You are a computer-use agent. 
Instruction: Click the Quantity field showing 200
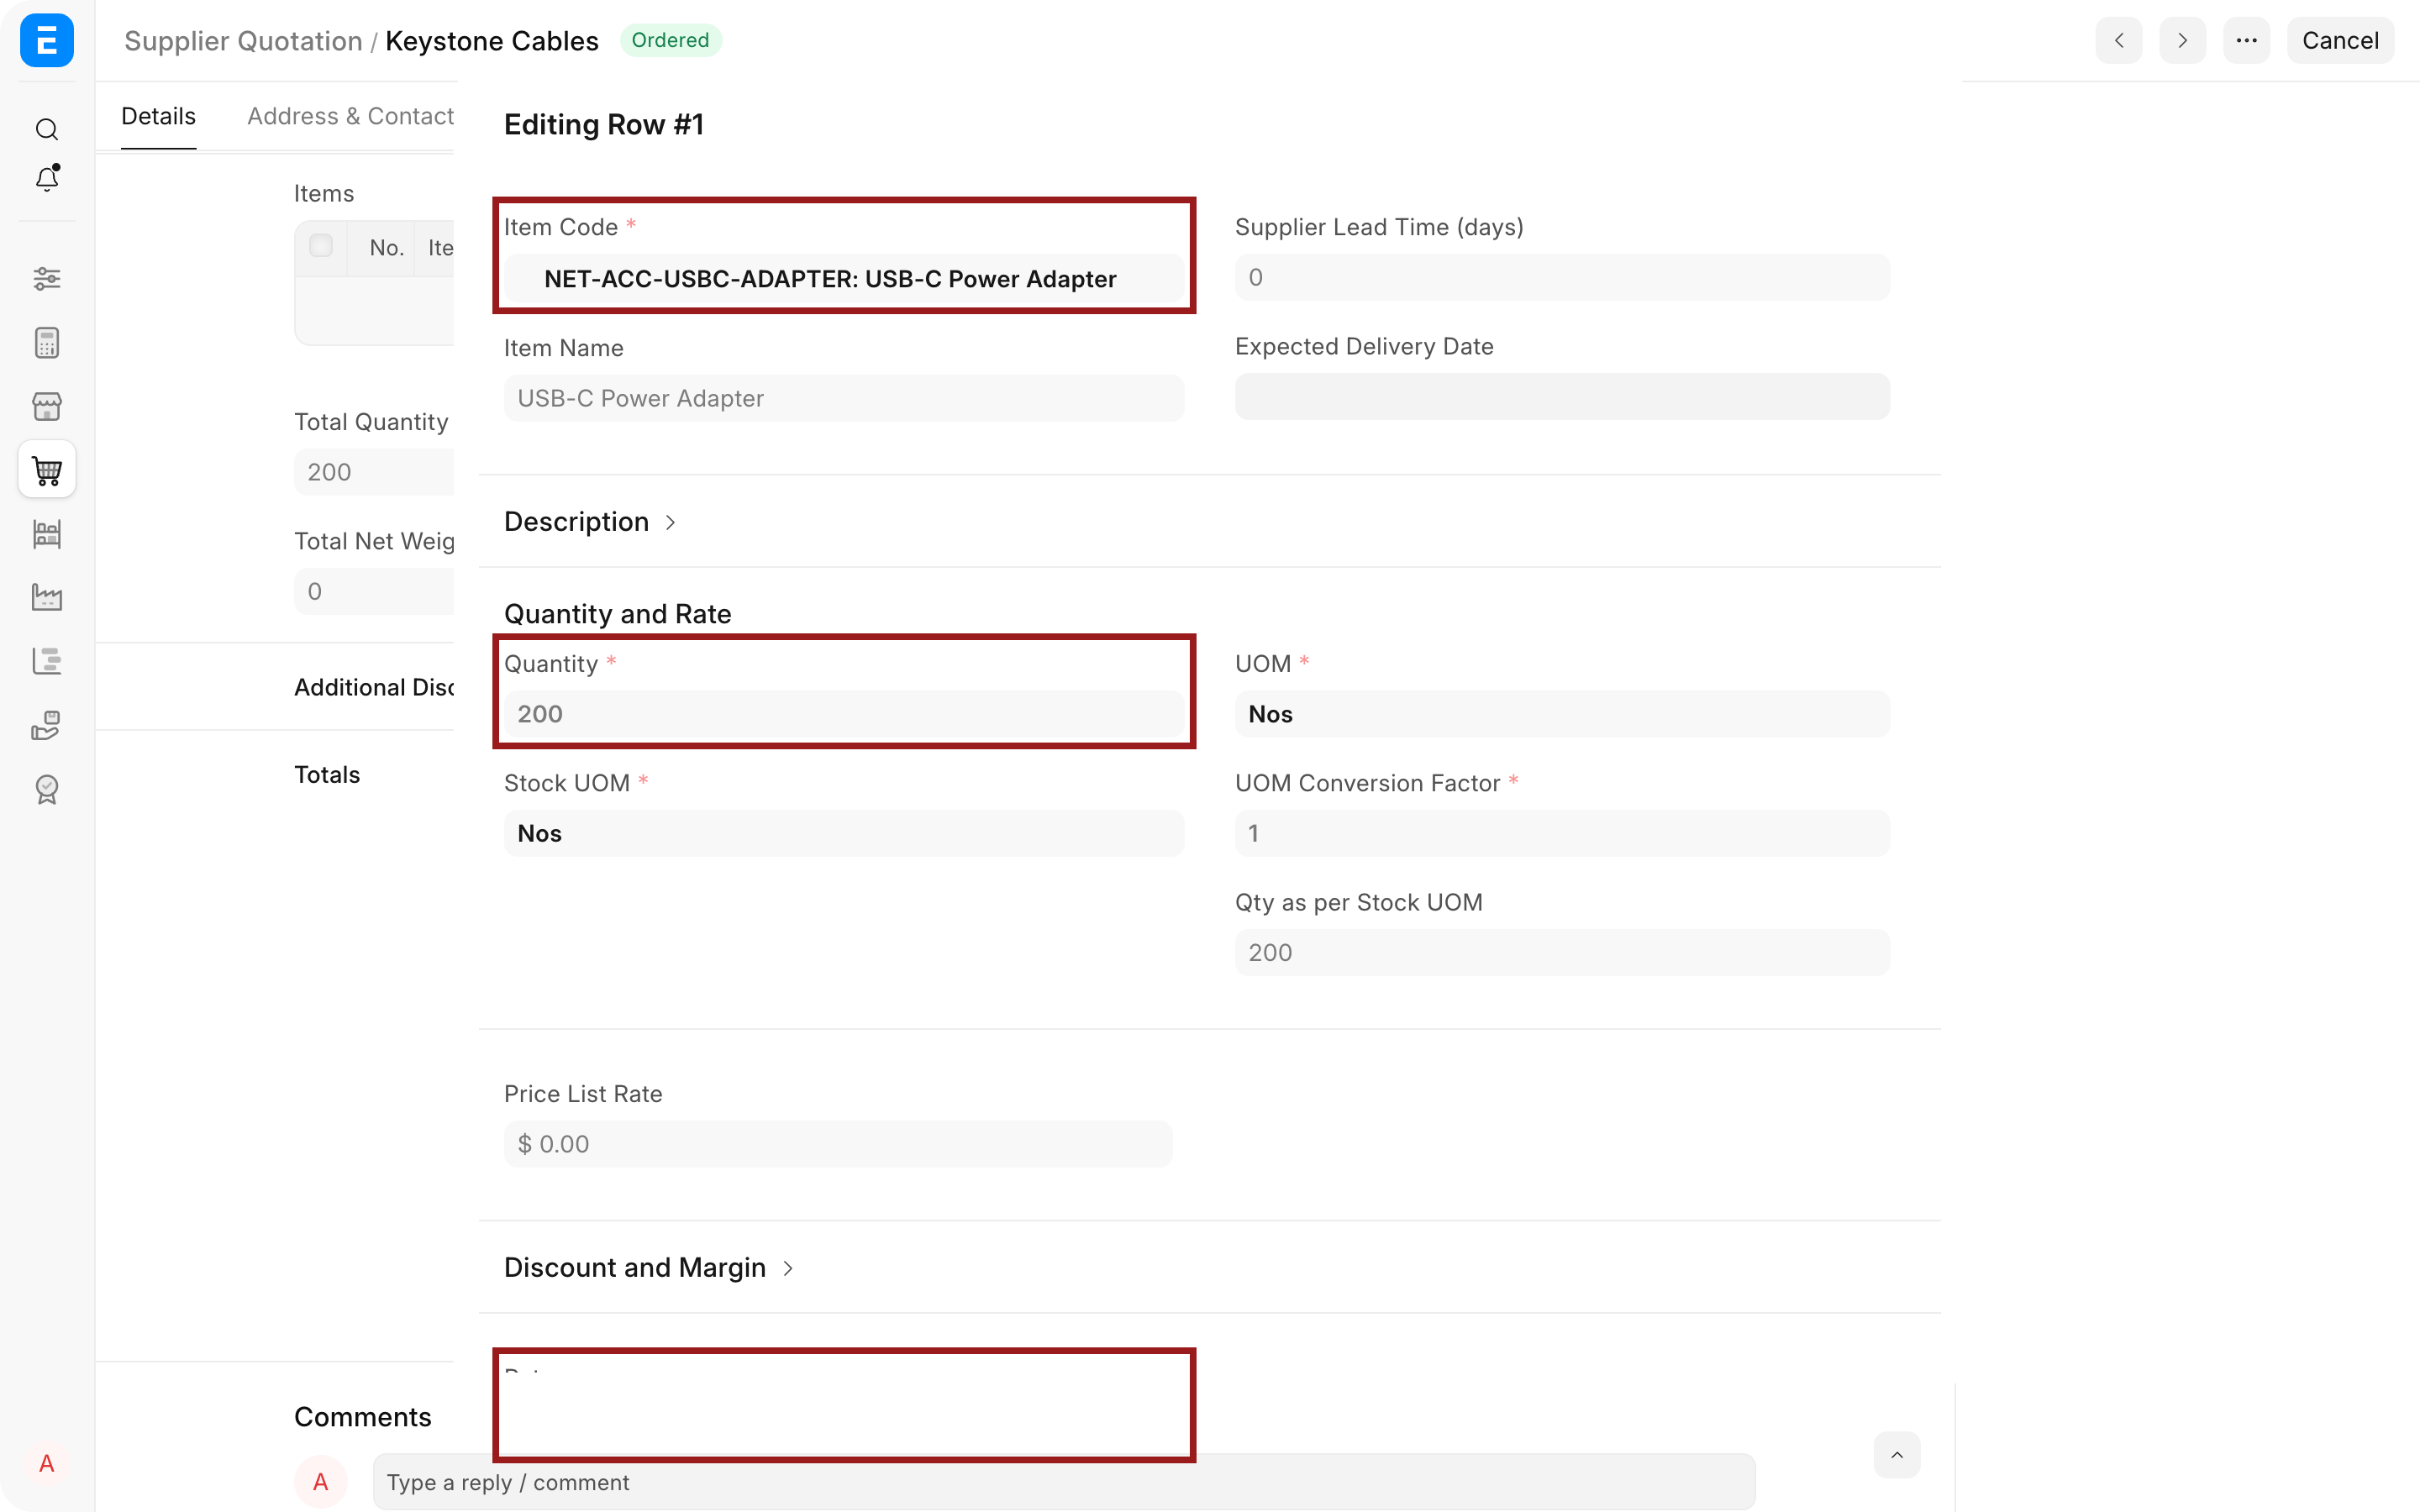point(844,714)
